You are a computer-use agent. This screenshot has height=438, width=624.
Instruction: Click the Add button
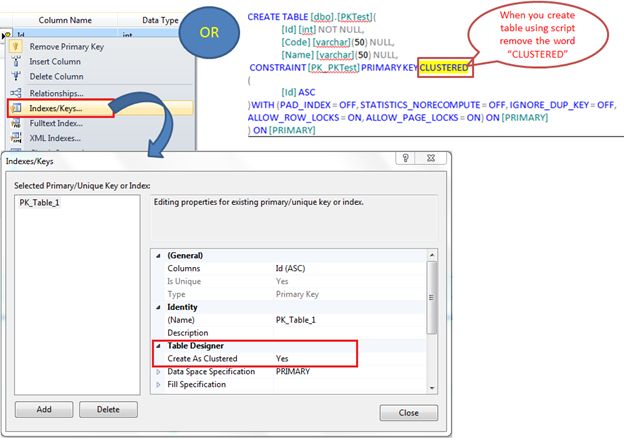[x=44, y=409]
